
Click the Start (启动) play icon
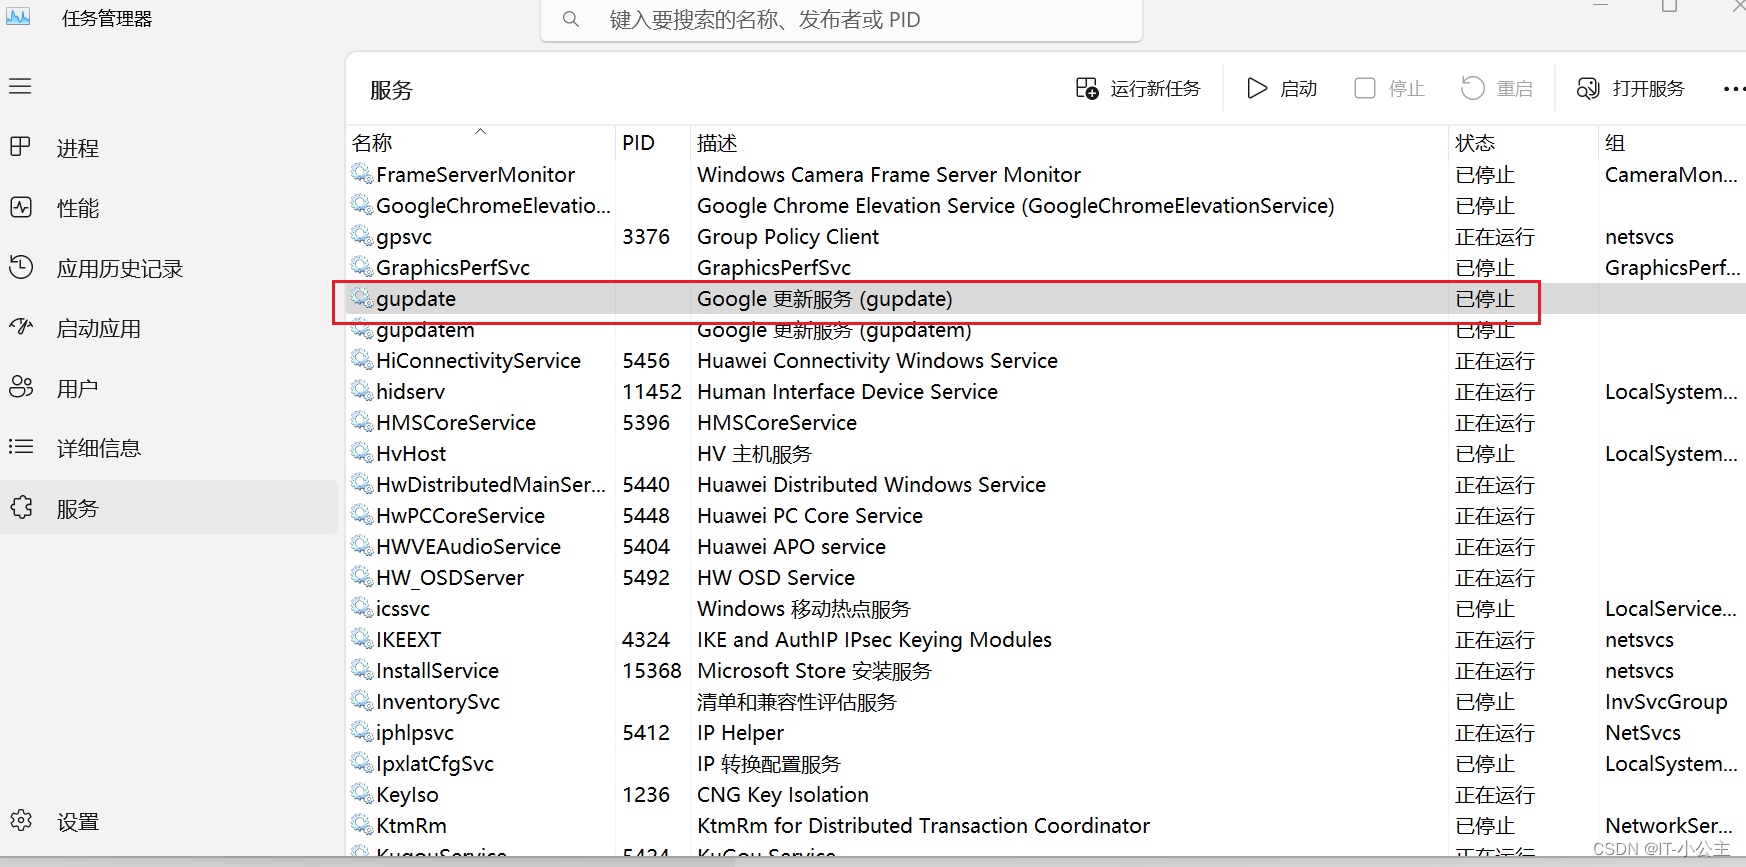(x=1257, y=89)
